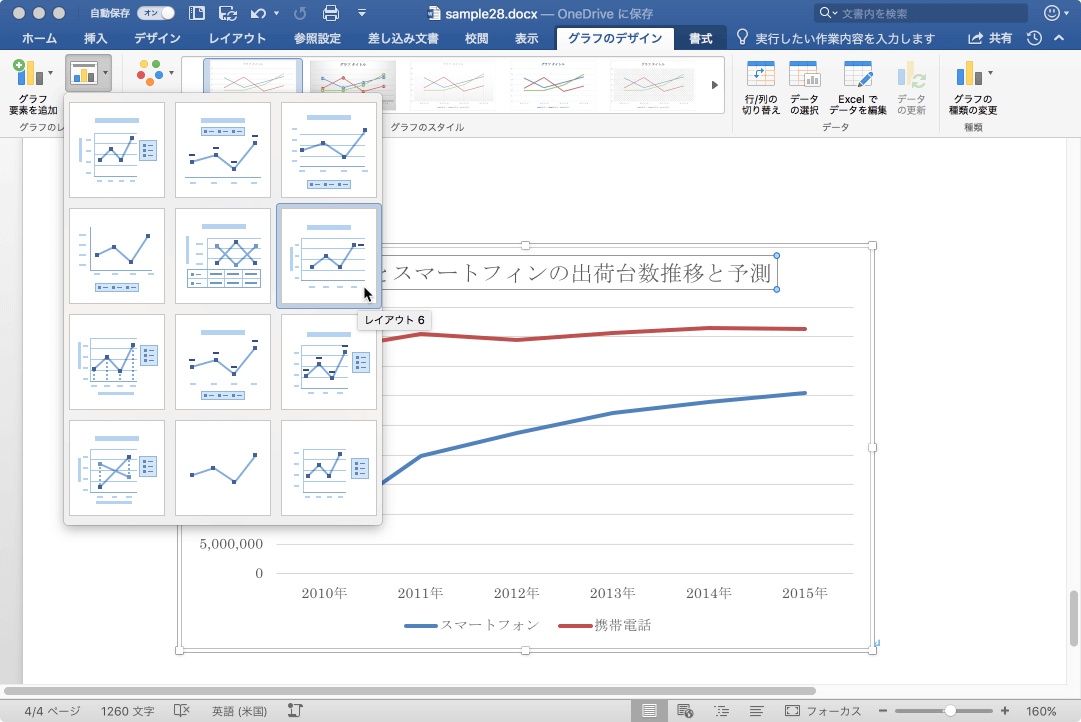Open the templates icon in title bar
The width and height of the screenshot is (1081, 722).
(196, 13)
